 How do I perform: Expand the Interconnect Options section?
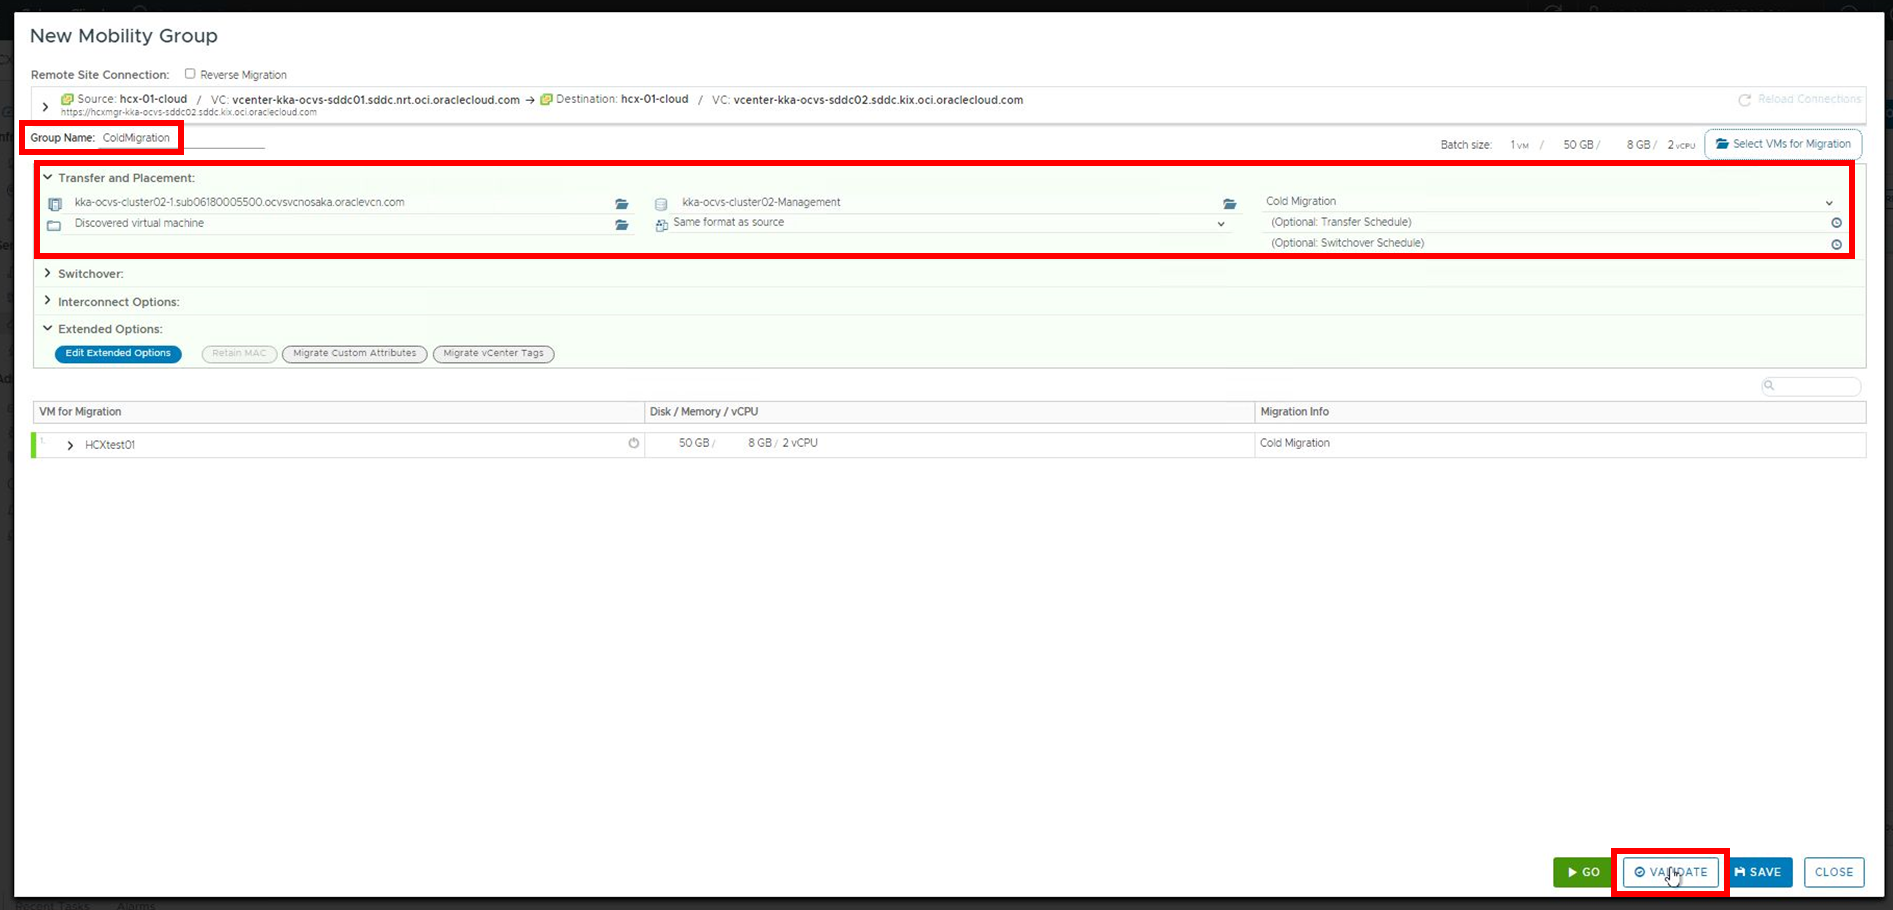click(47, 301)
